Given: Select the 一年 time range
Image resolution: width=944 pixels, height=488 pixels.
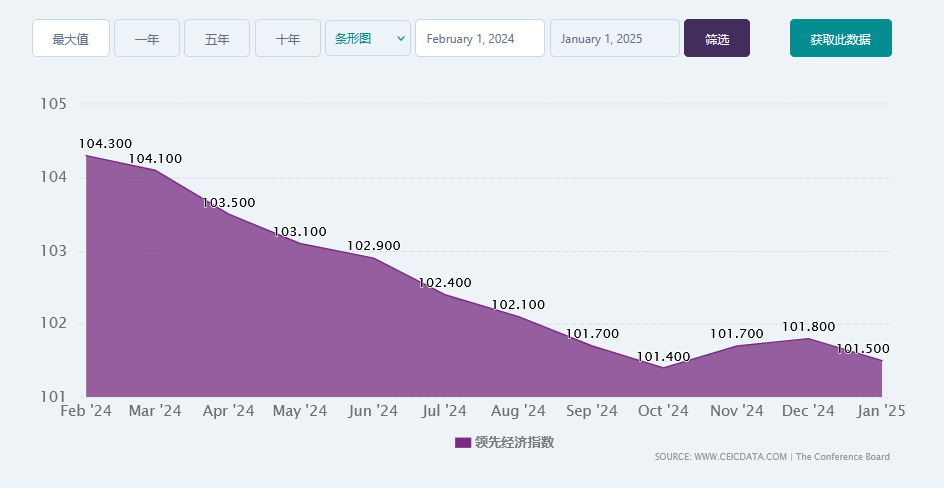Looking at the screenshot, I should click(147, 39).
